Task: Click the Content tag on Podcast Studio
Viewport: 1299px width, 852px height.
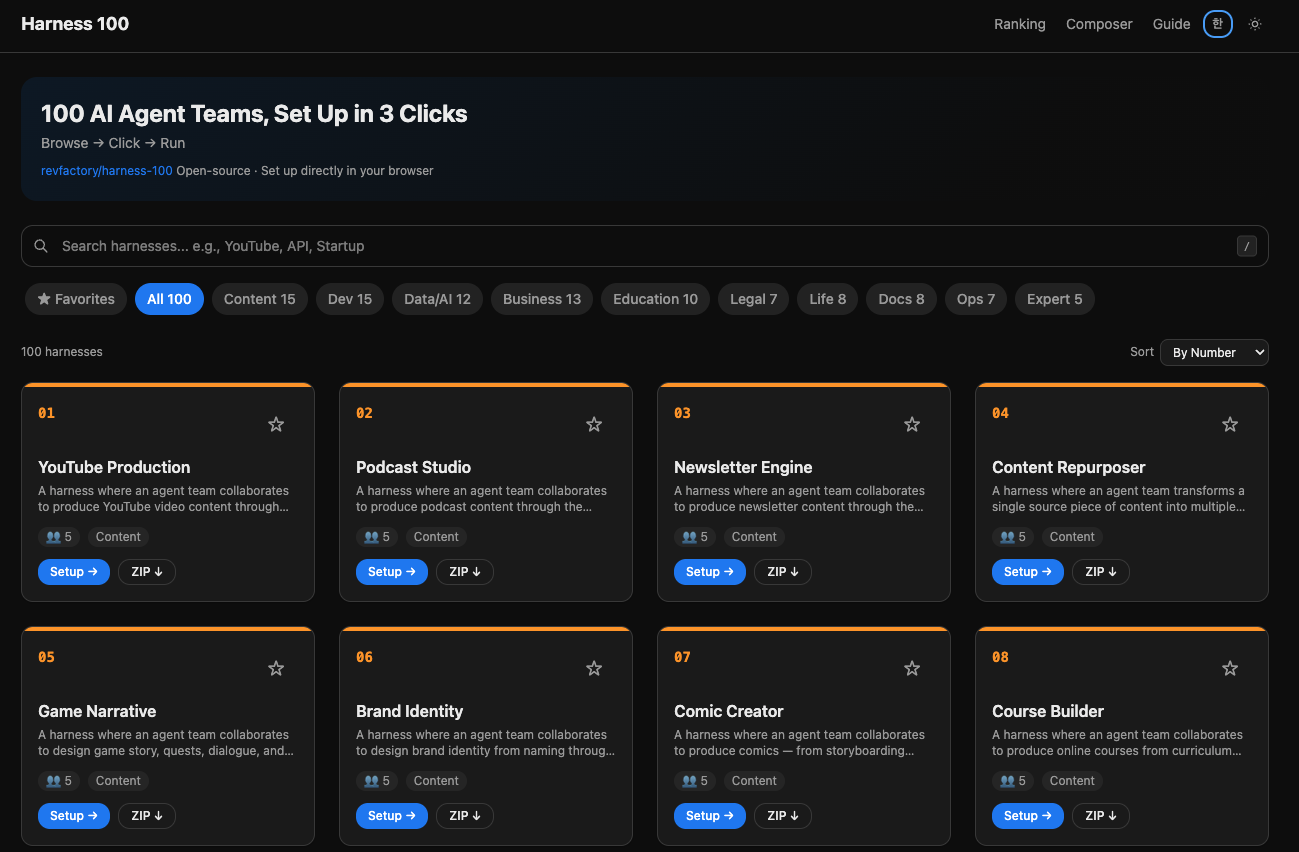Action: [x=436, y=537]
